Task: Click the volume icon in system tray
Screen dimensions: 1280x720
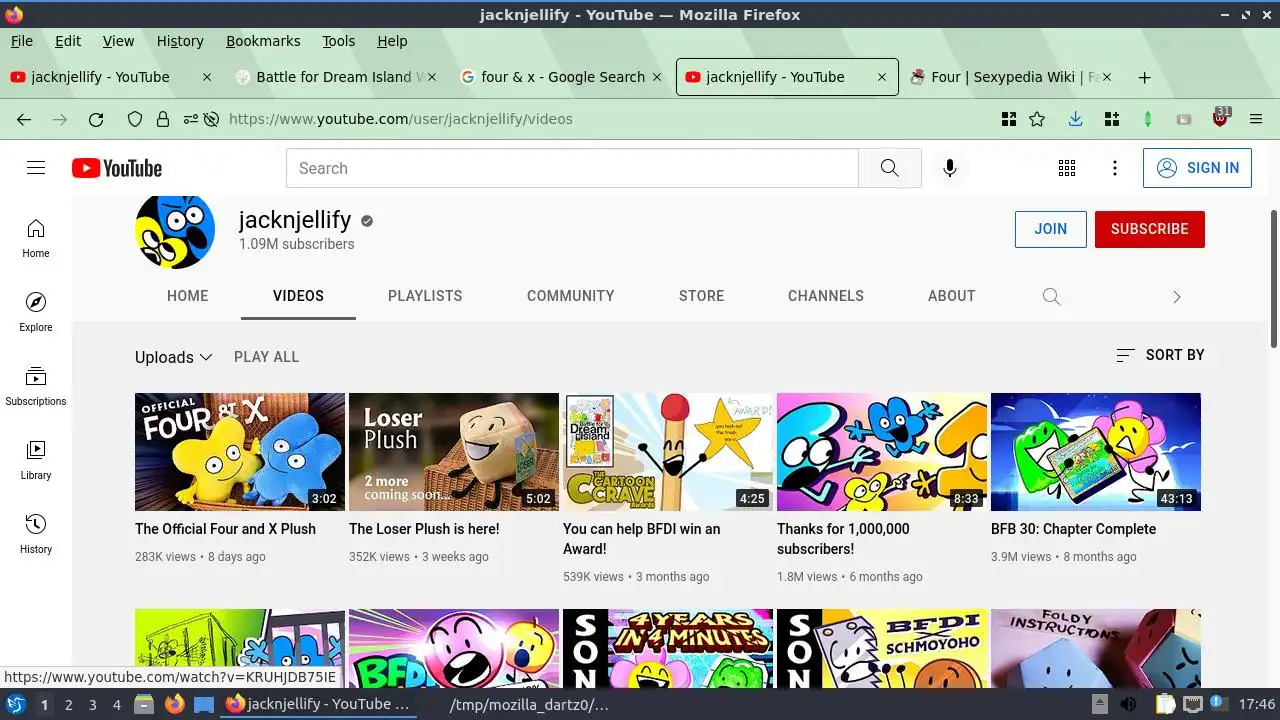Action: 1128,704
